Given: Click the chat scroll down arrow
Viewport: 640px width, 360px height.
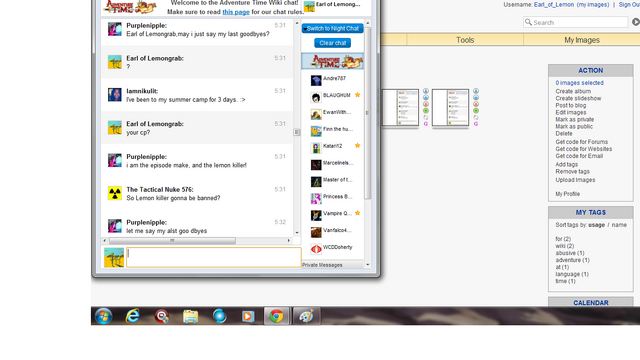Looking at the screenshot, I should point(297,233).
